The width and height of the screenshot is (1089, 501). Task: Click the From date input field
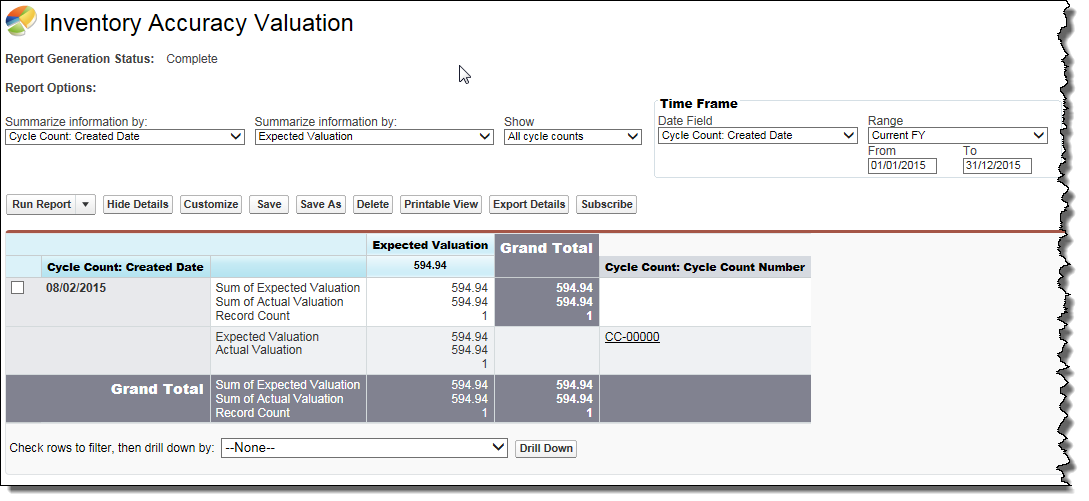[x=902, y=166]
